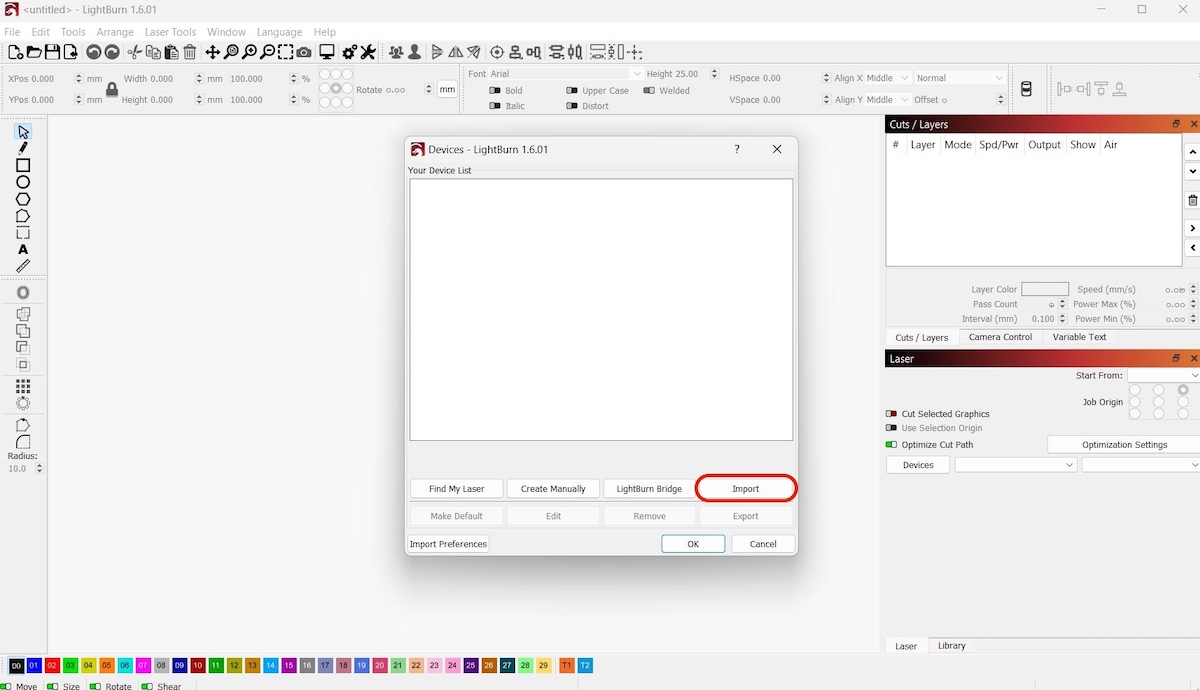Open the device selector dropdown beside Devices

pyautogui.click(x=1016, y=465)
